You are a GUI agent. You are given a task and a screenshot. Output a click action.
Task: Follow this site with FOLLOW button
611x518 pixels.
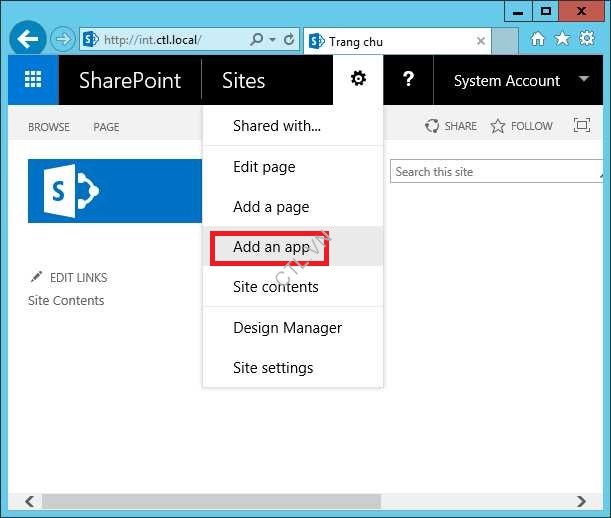tap(522, 126)
